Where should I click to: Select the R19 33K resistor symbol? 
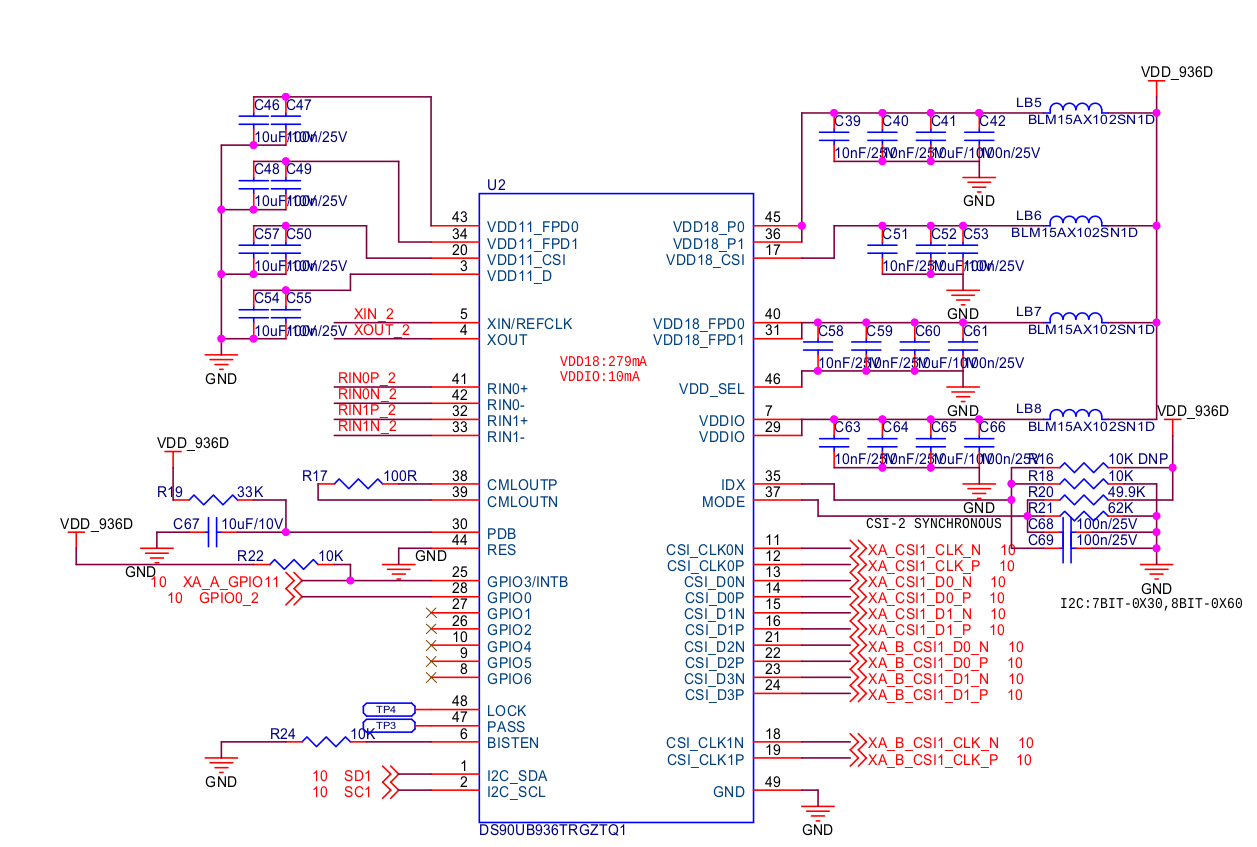point(211,499)
